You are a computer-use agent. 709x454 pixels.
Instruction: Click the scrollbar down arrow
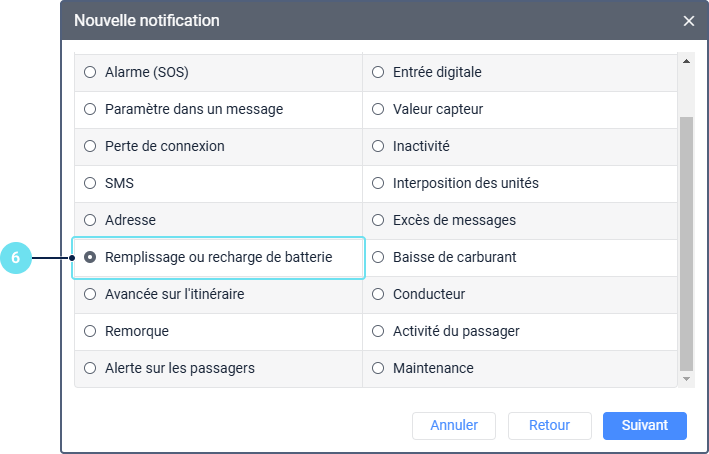(x=686, y=379)
